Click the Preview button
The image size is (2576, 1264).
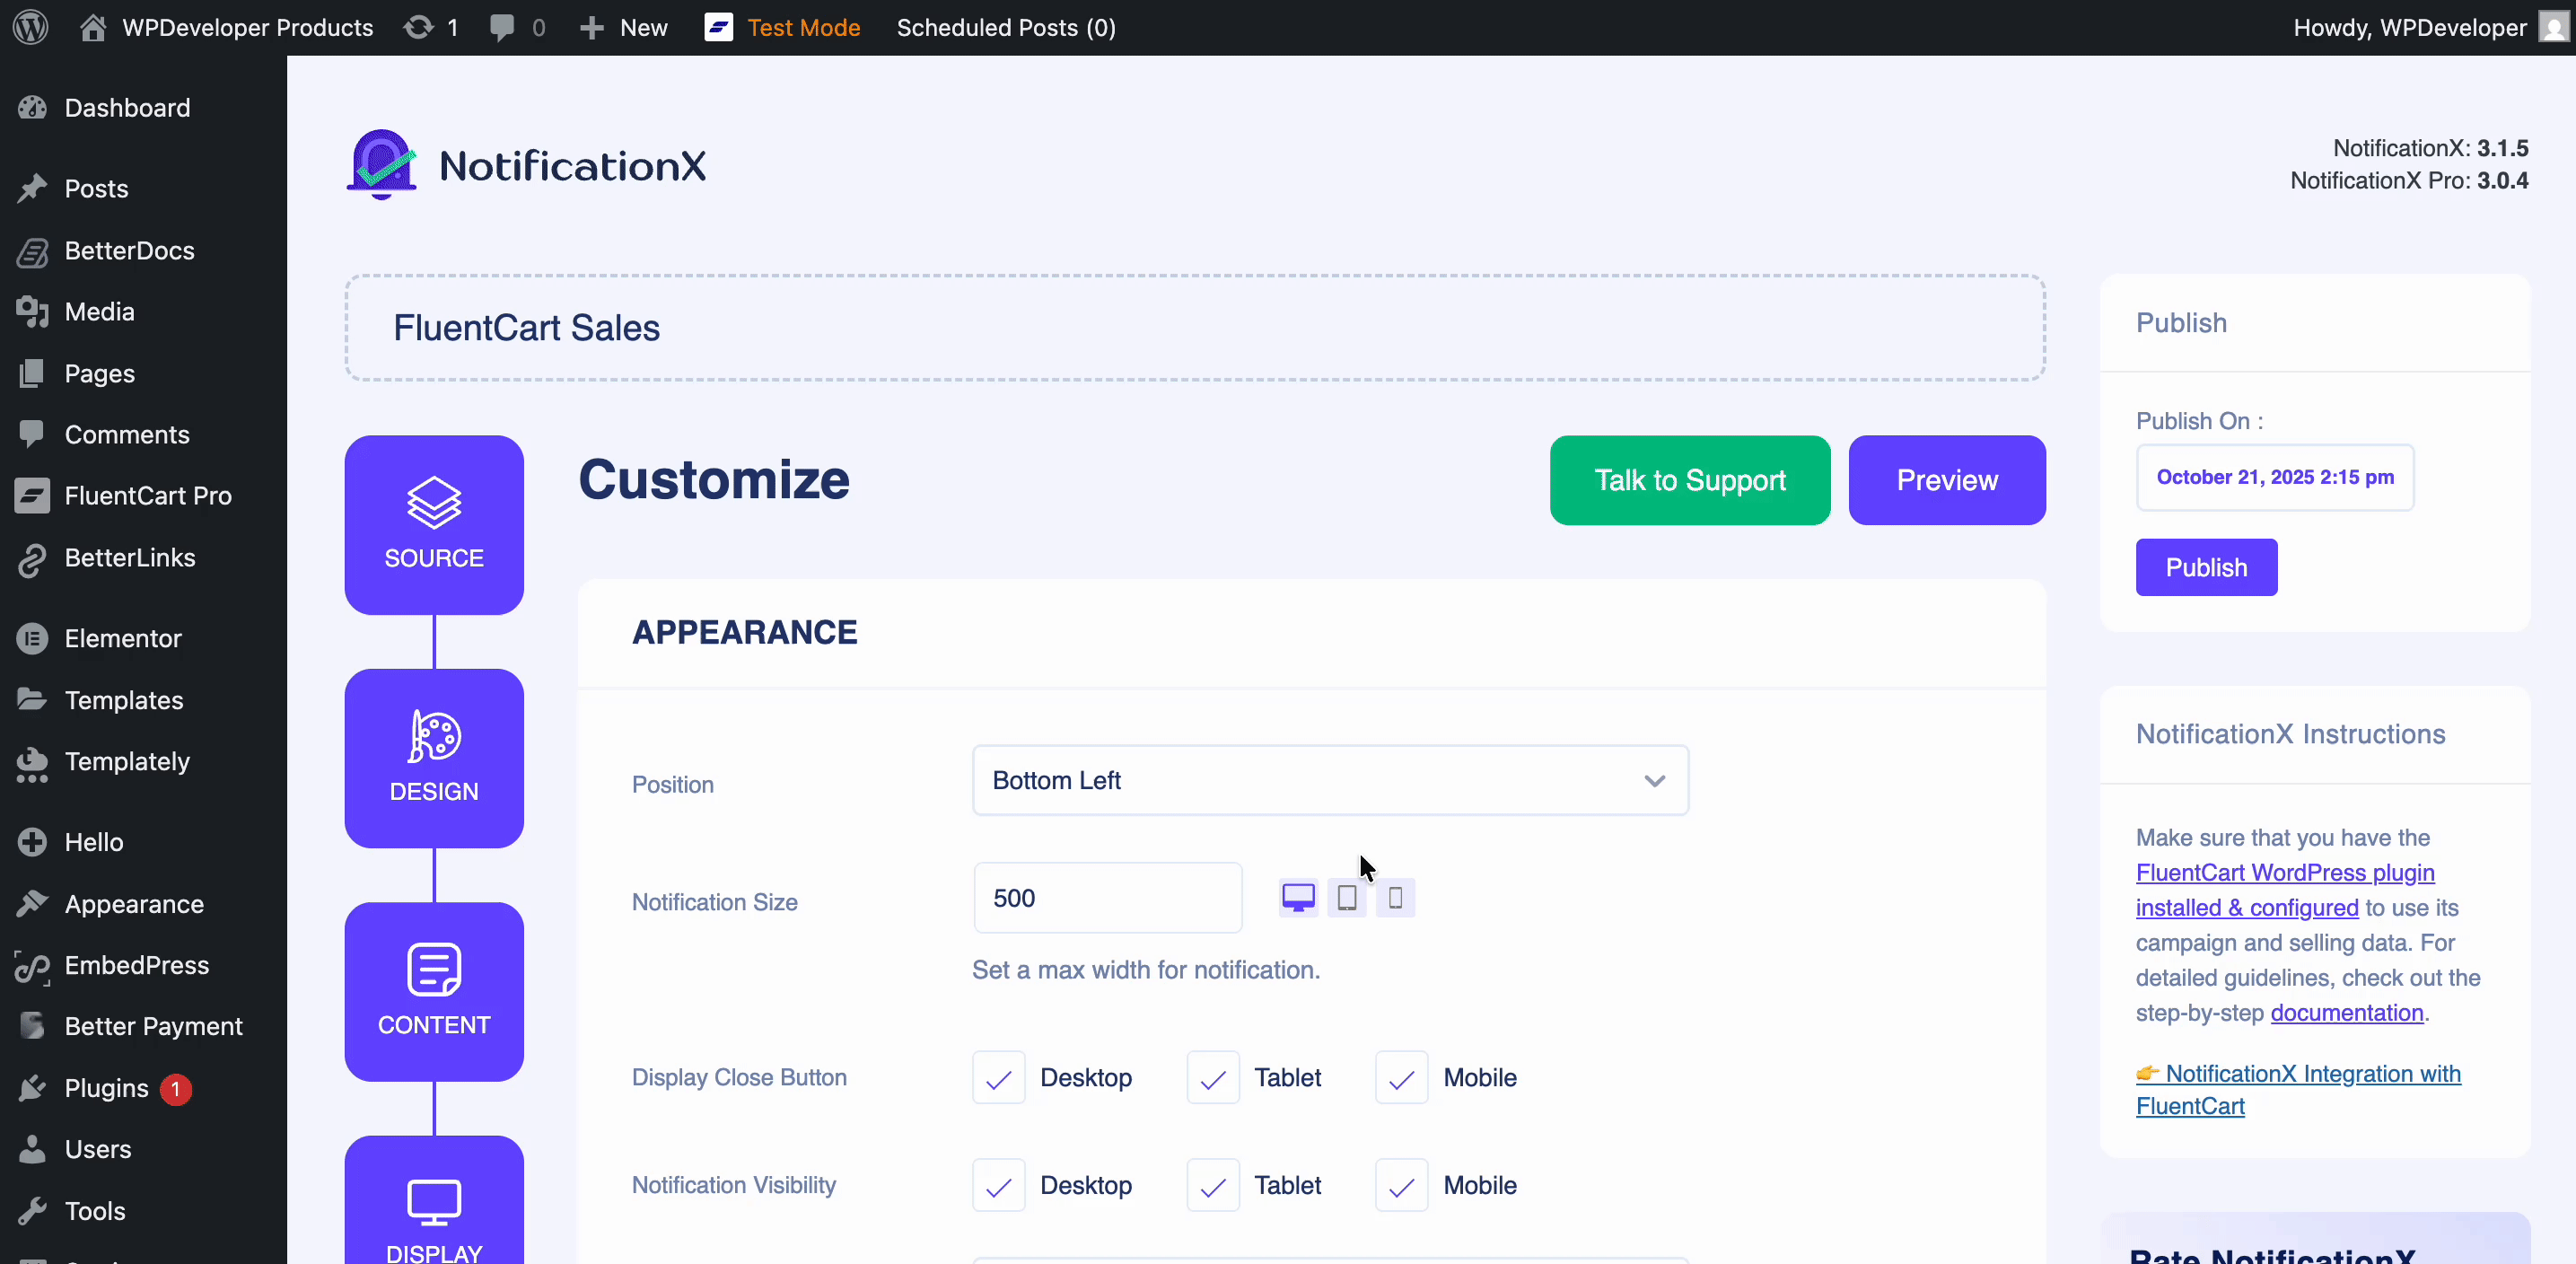point(1946,480)
